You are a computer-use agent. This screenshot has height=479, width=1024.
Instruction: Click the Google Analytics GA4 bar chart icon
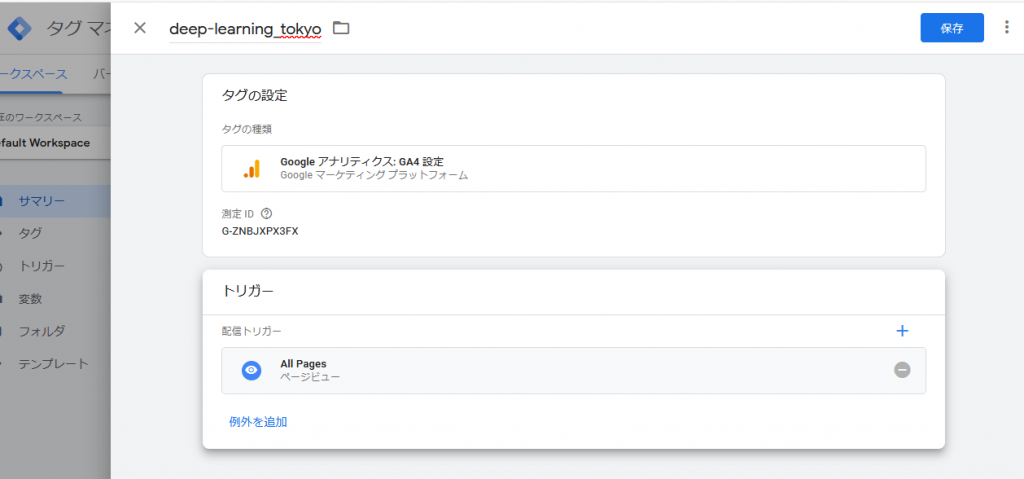coord(251,169)
